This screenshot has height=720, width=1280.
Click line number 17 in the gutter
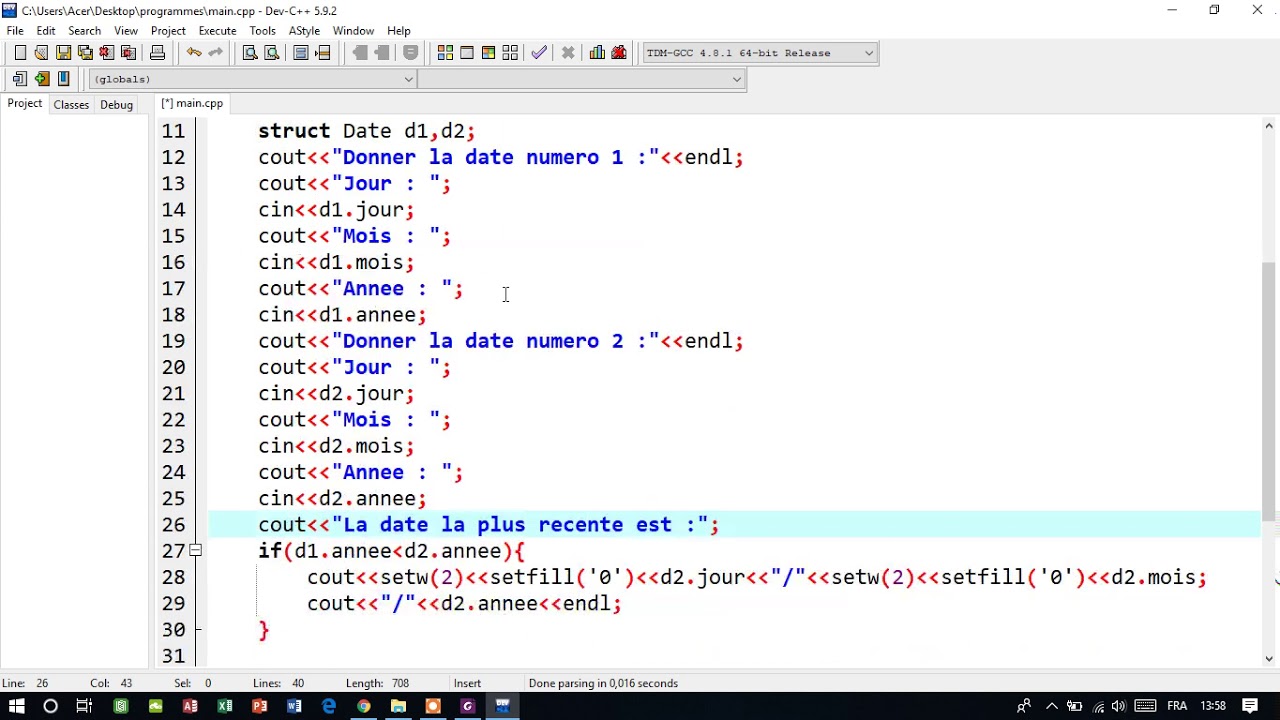173,289
